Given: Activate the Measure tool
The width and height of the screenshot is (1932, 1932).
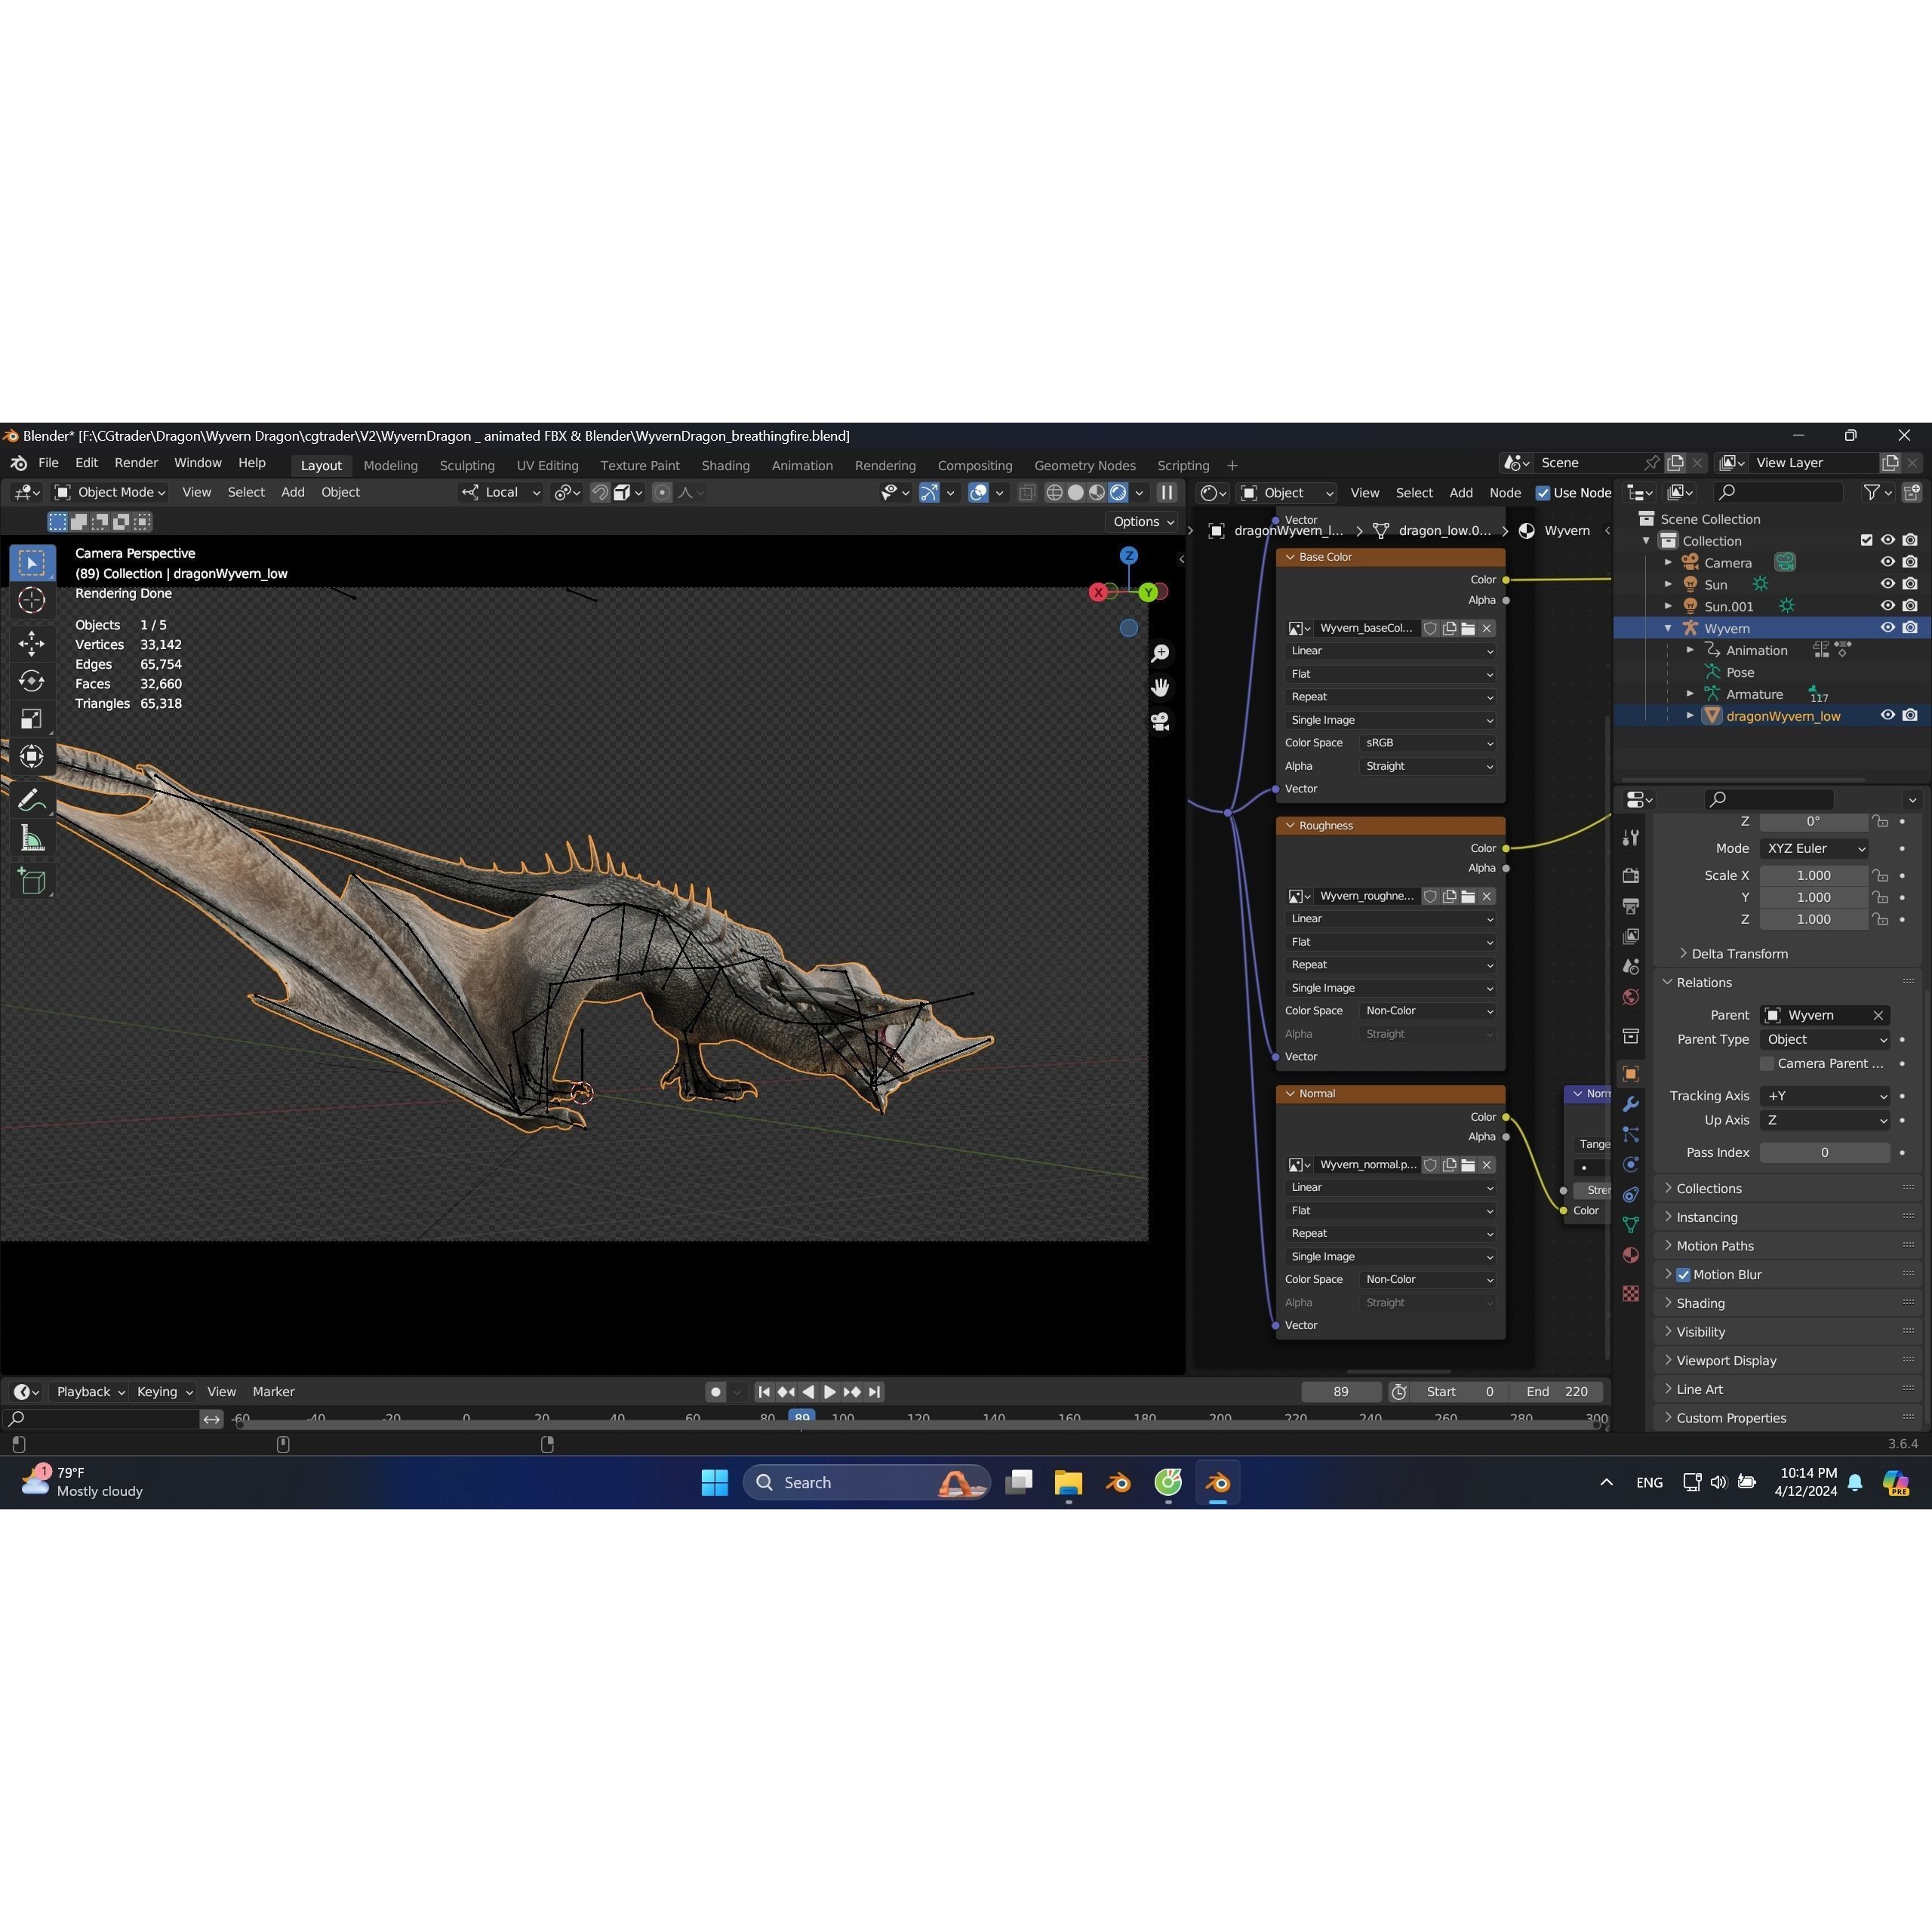Looking at the screenshot, I should coord(32,838).
